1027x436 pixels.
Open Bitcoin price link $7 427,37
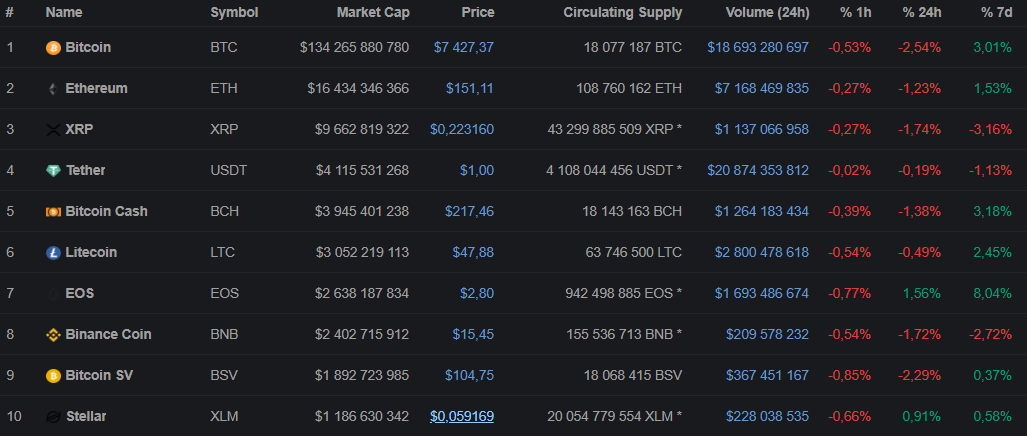click(464, 47)
